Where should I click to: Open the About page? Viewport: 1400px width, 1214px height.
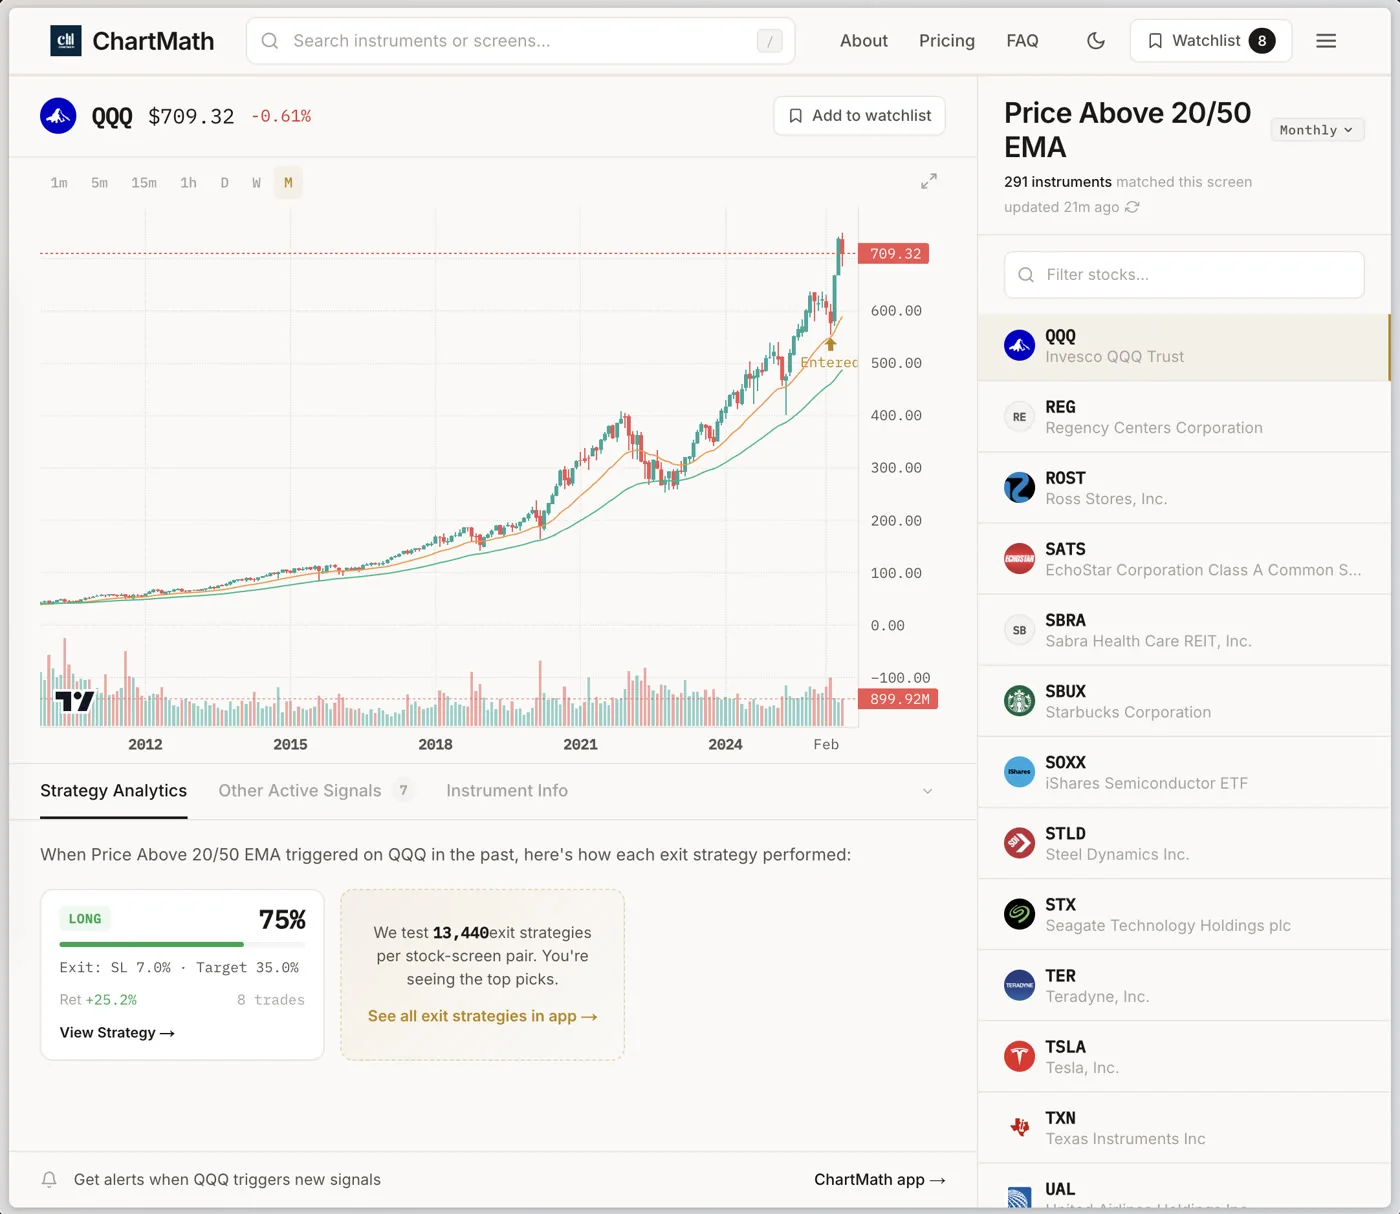point(864,41)
